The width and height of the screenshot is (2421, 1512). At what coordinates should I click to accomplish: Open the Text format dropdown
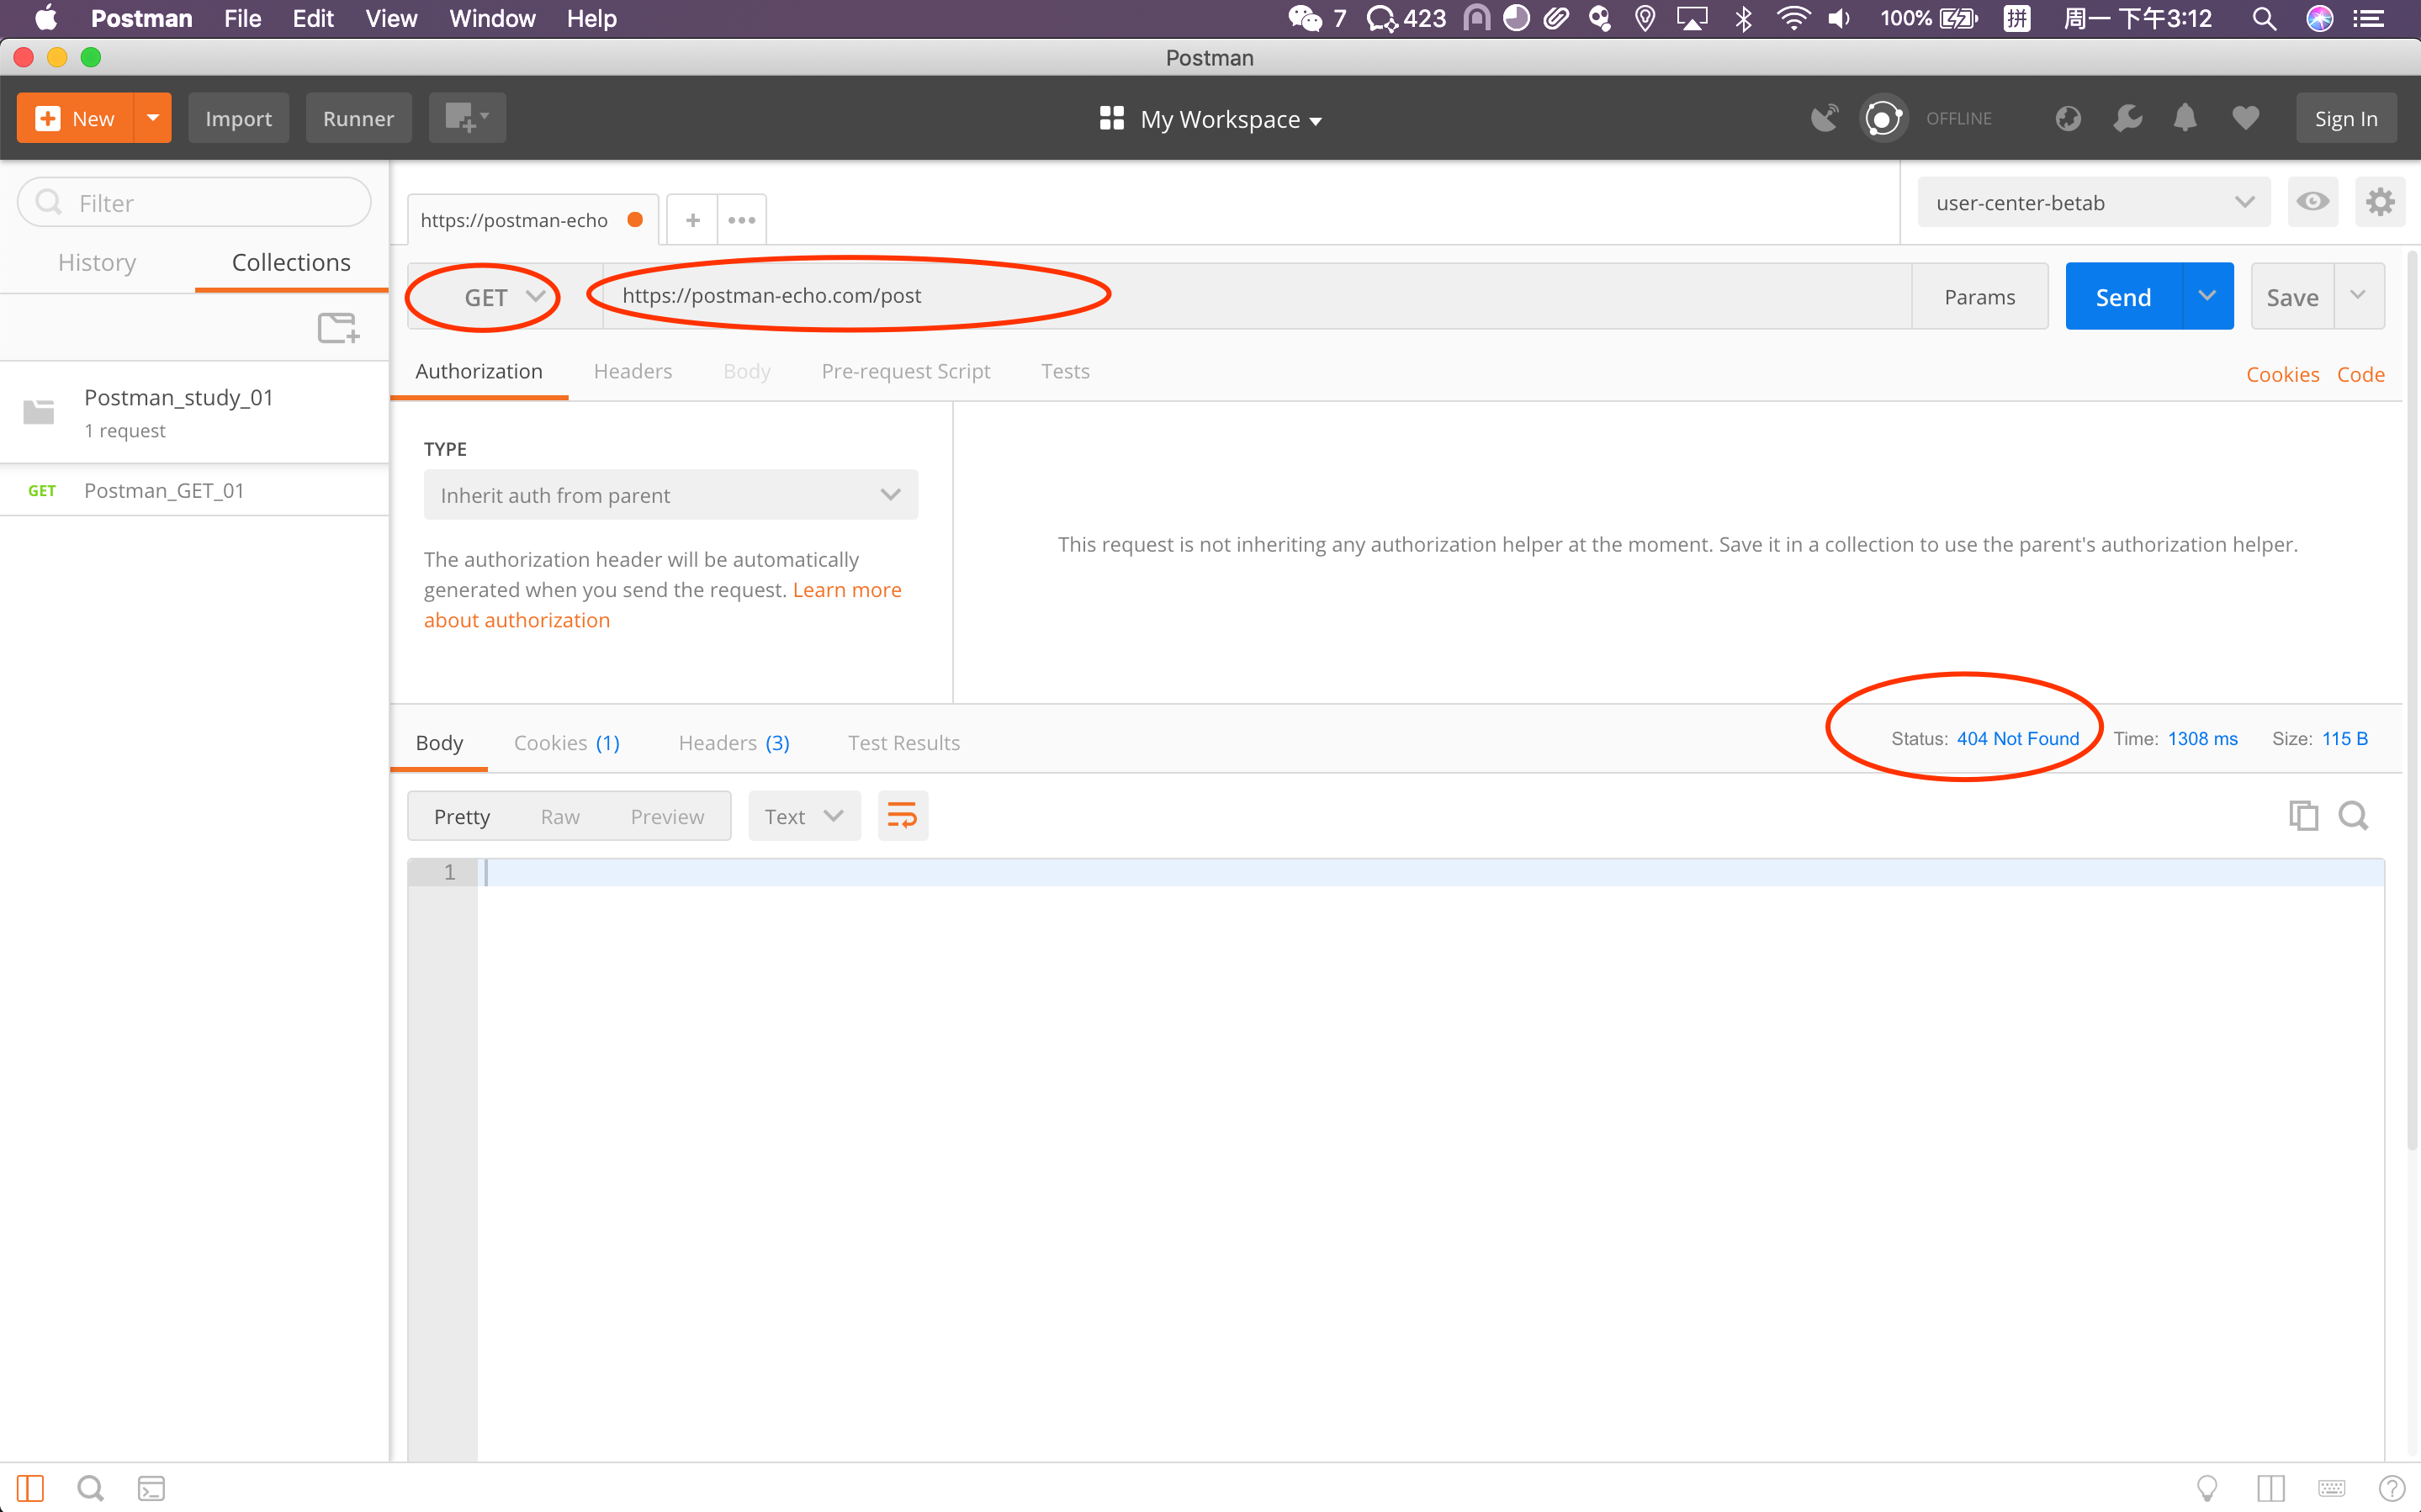click(x=804, y=816)
